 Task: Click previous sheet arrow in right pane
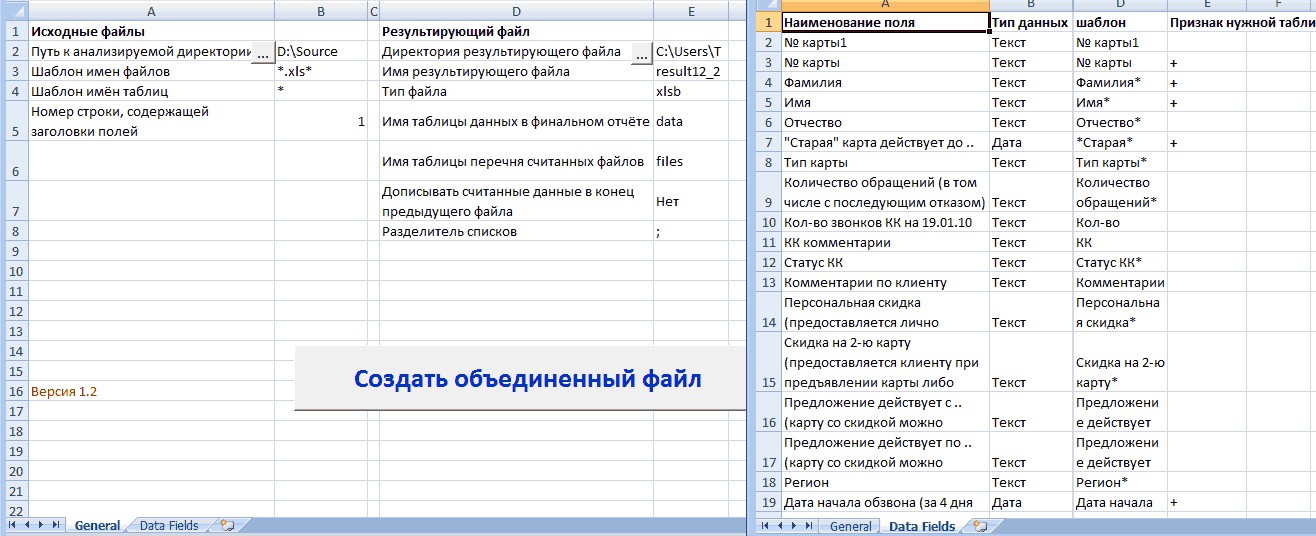pos(781,525)
